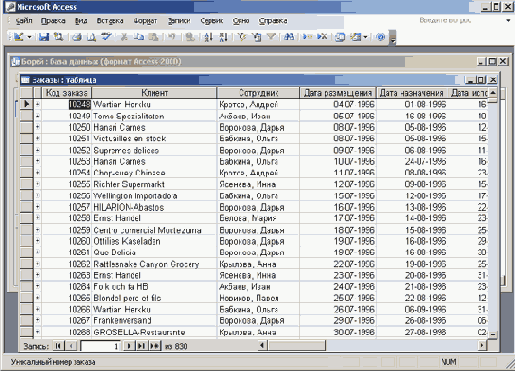Click the Paste toolbar icon

153,37
